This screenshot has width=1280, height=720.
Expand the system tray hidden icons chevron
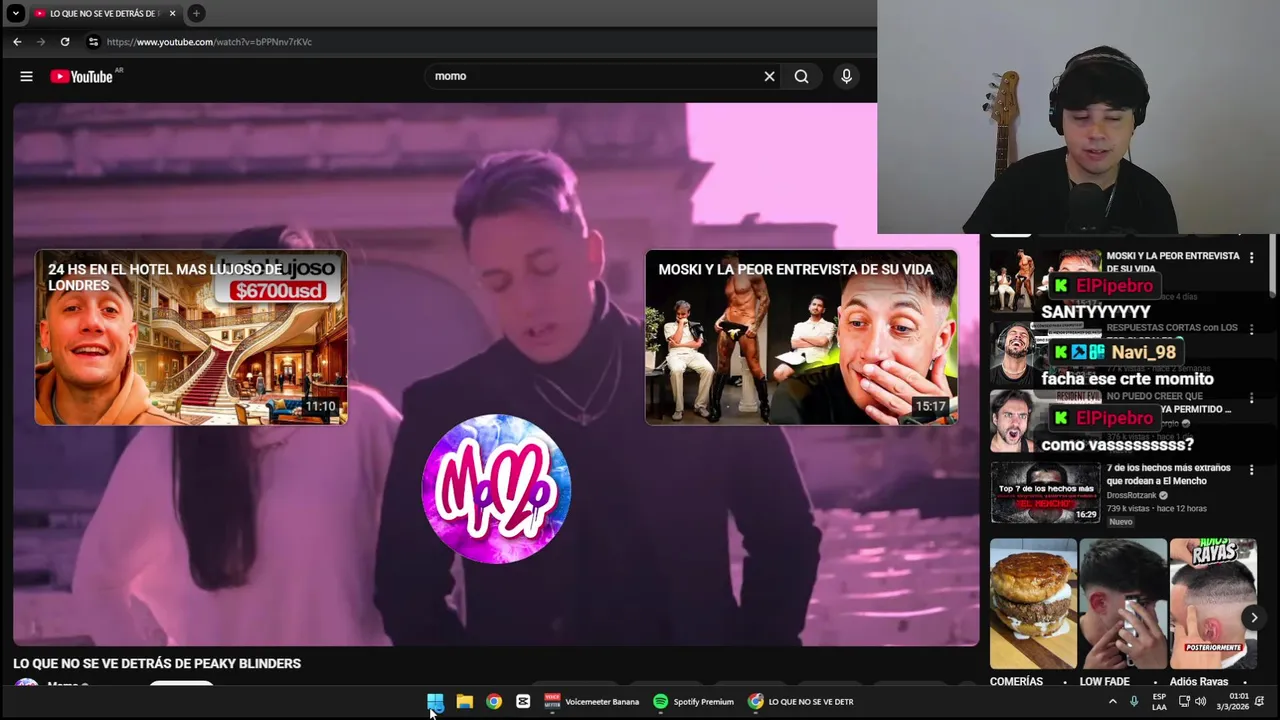(x=1112, y=701)
